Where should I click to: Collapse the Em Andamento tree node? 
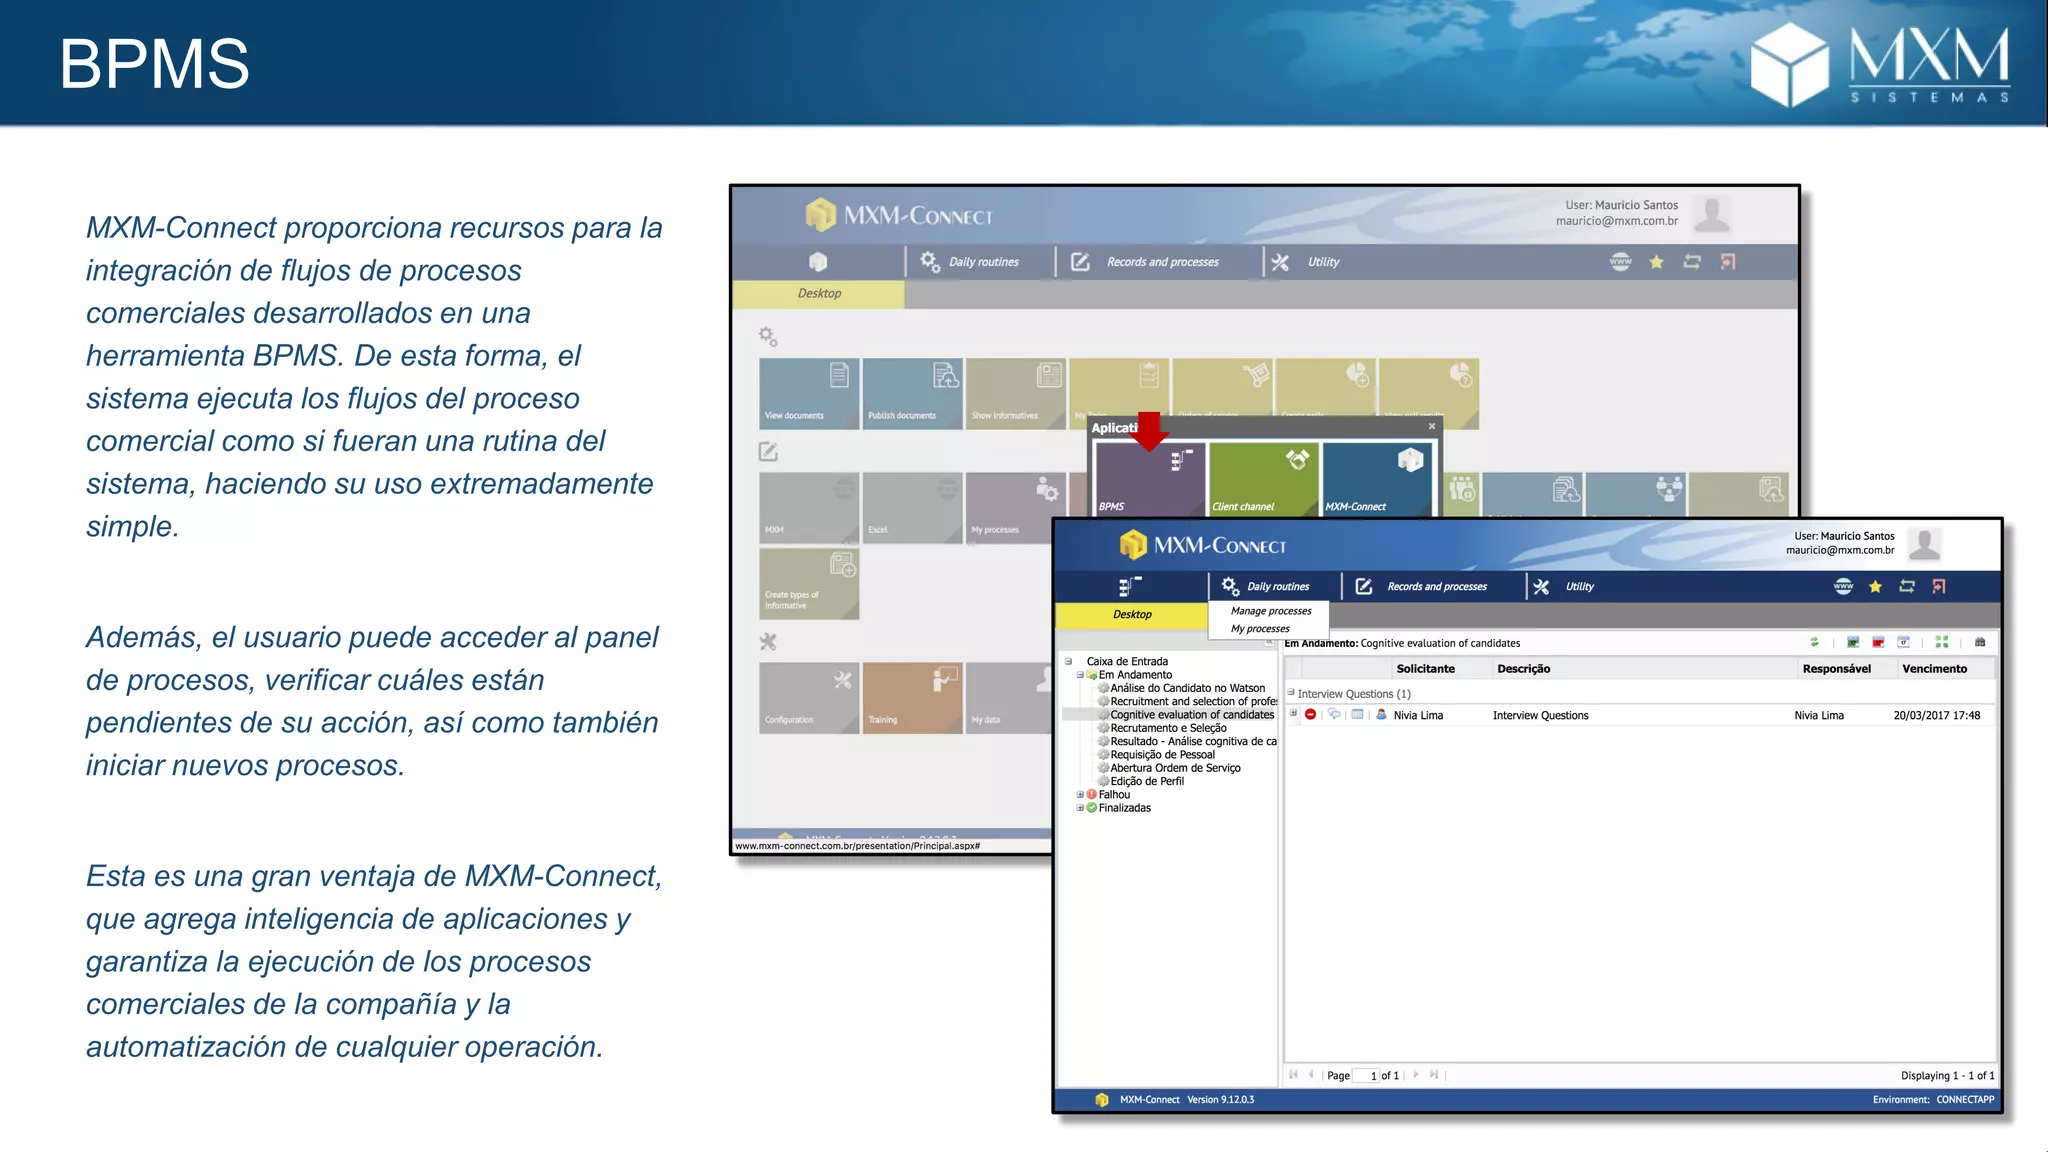tap(1080, 675)
